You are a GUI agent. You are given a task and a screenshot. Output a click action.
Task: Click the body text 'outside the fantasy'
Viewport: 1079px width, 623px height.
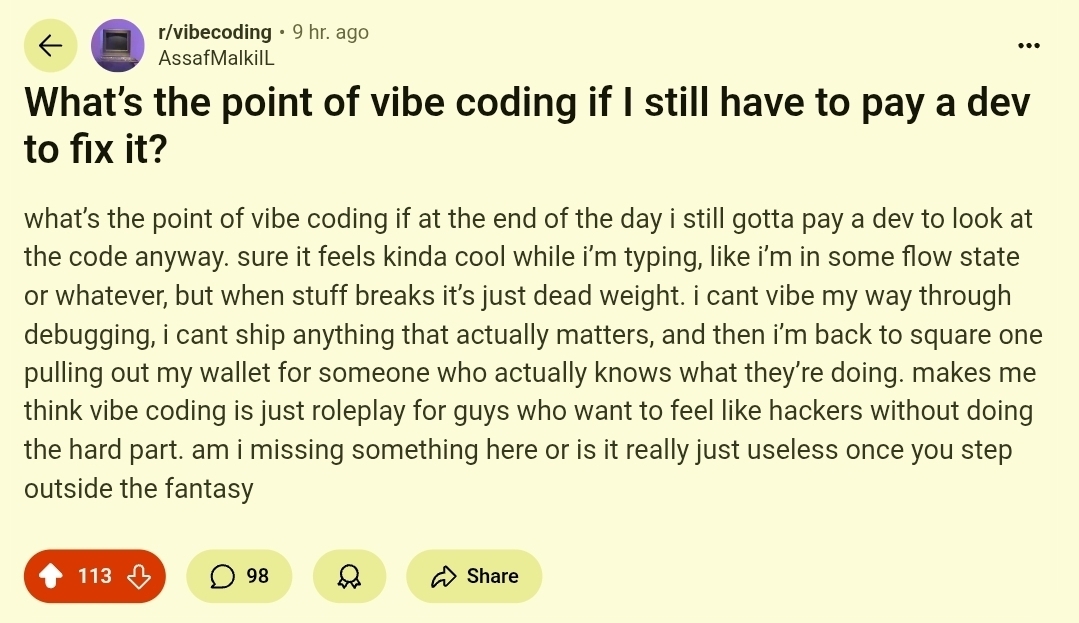(x=138, y=489)
